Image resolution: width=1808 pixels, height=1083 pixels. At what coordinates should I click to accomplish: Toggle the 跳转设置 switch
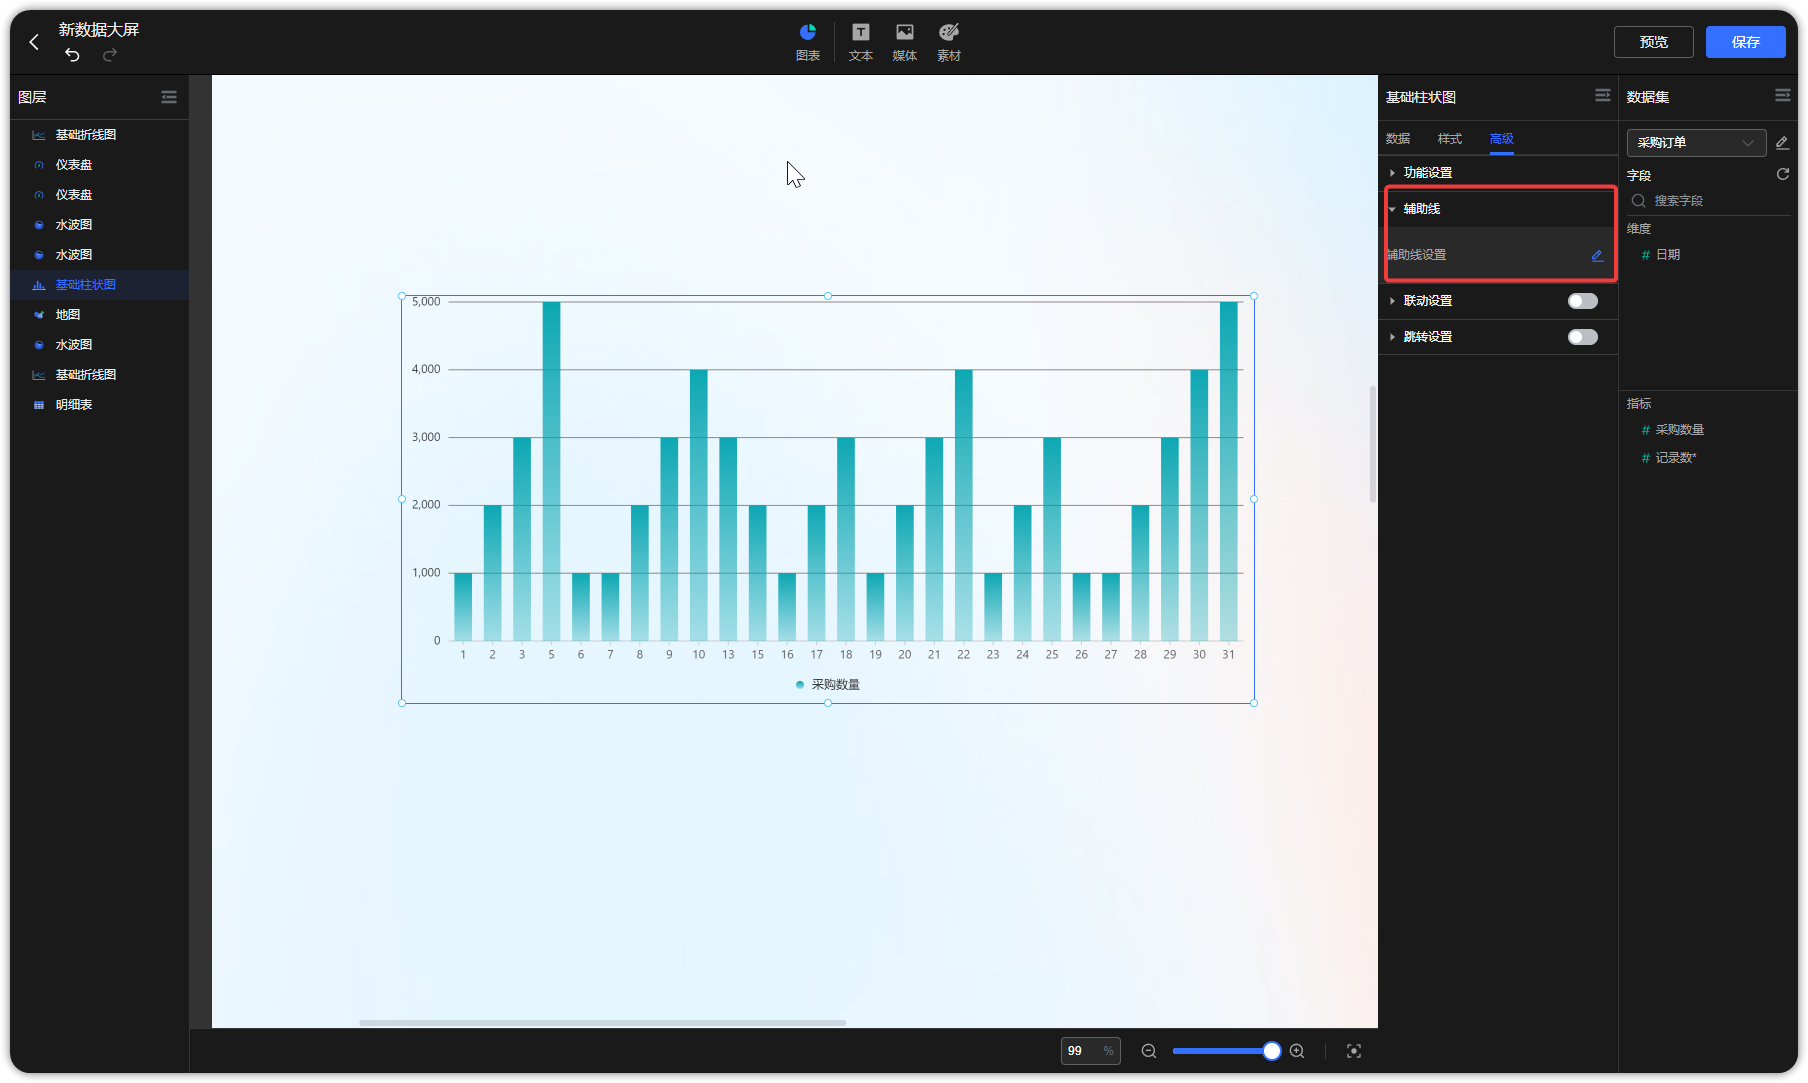point(1583,337)
